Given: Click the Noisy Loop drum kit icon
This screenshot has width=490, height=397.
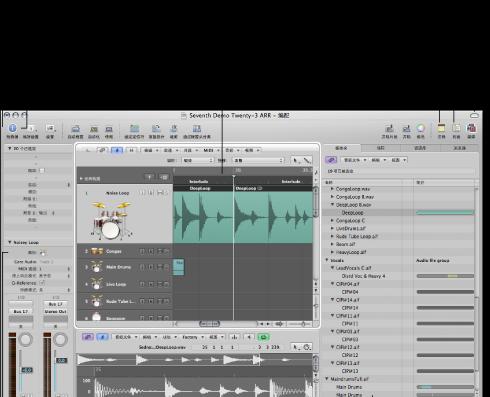Looking at the screenshot, I should pos(111,220).
